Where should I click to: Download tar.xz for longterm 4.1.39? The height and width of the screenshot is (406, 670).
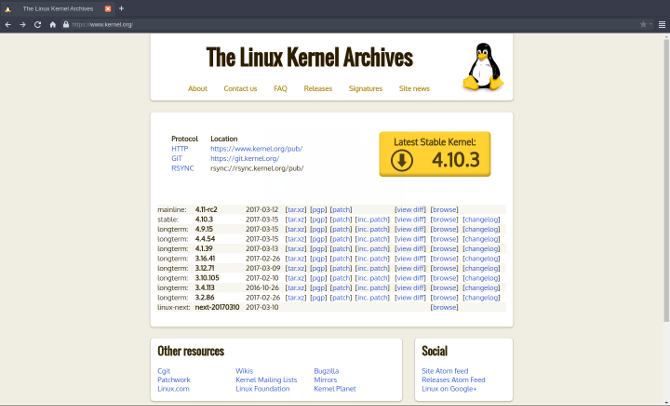coord(296,249)
